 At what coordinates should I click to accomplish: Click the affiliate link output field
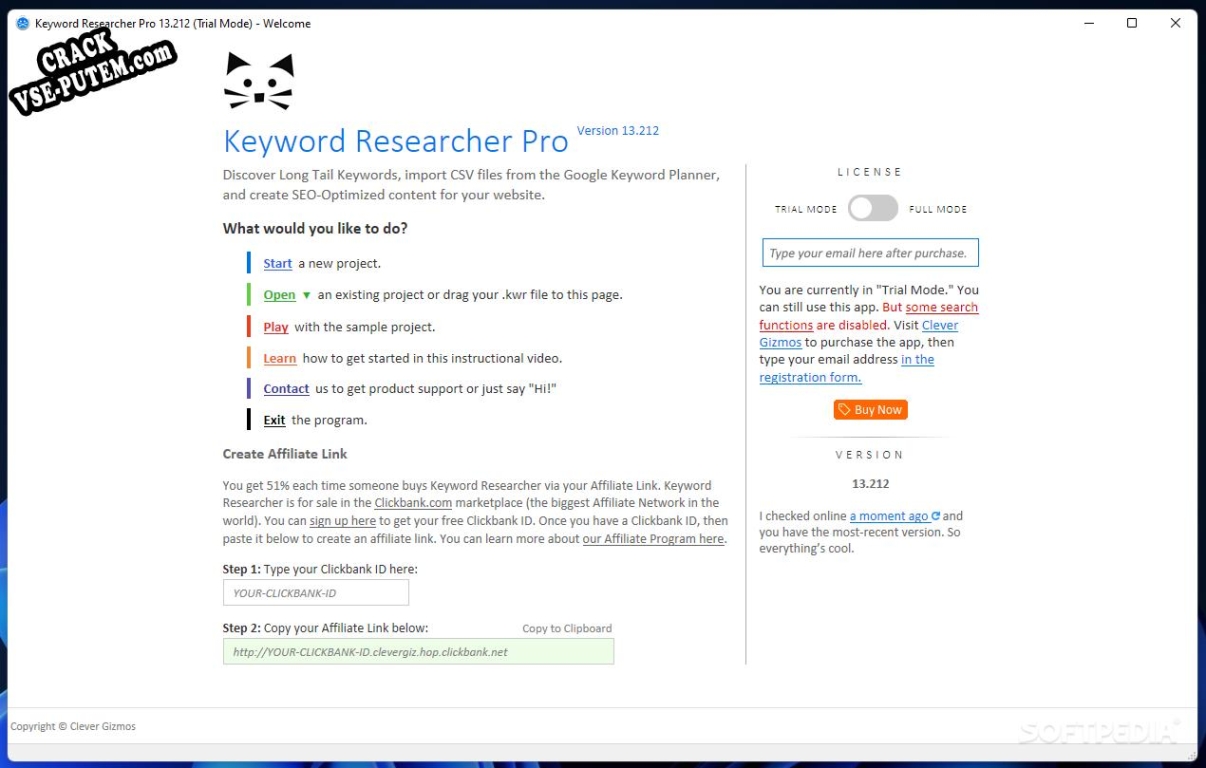(x=418, y=652)
